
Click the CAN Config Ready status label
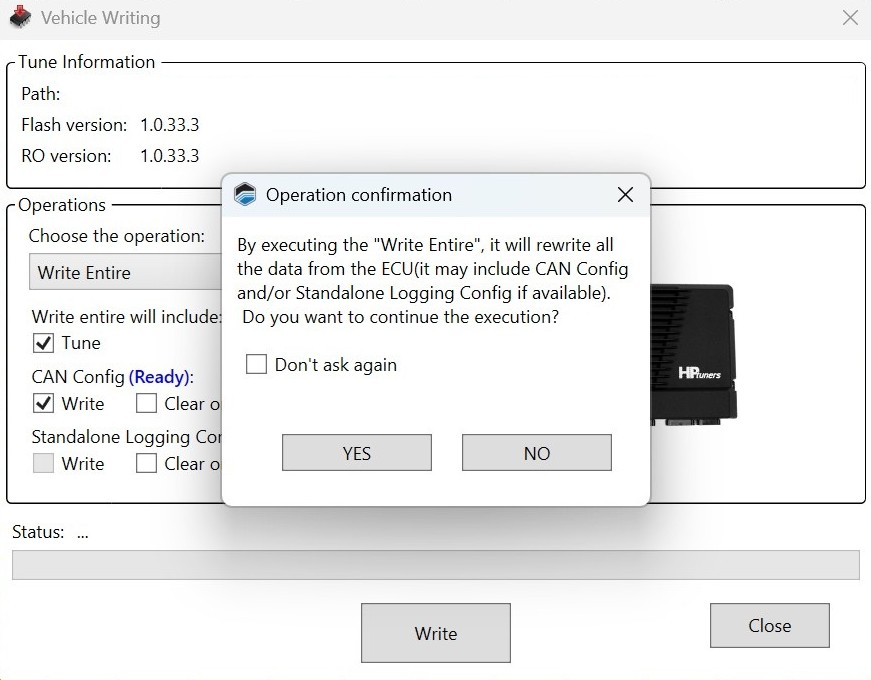[159, 377]
